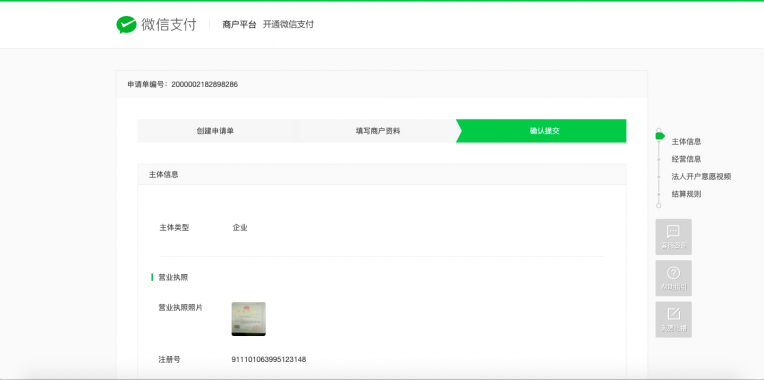Viewport: 764px width, 380px height.
Task: Open the question mark help guide button
Action: pos(673,278)
